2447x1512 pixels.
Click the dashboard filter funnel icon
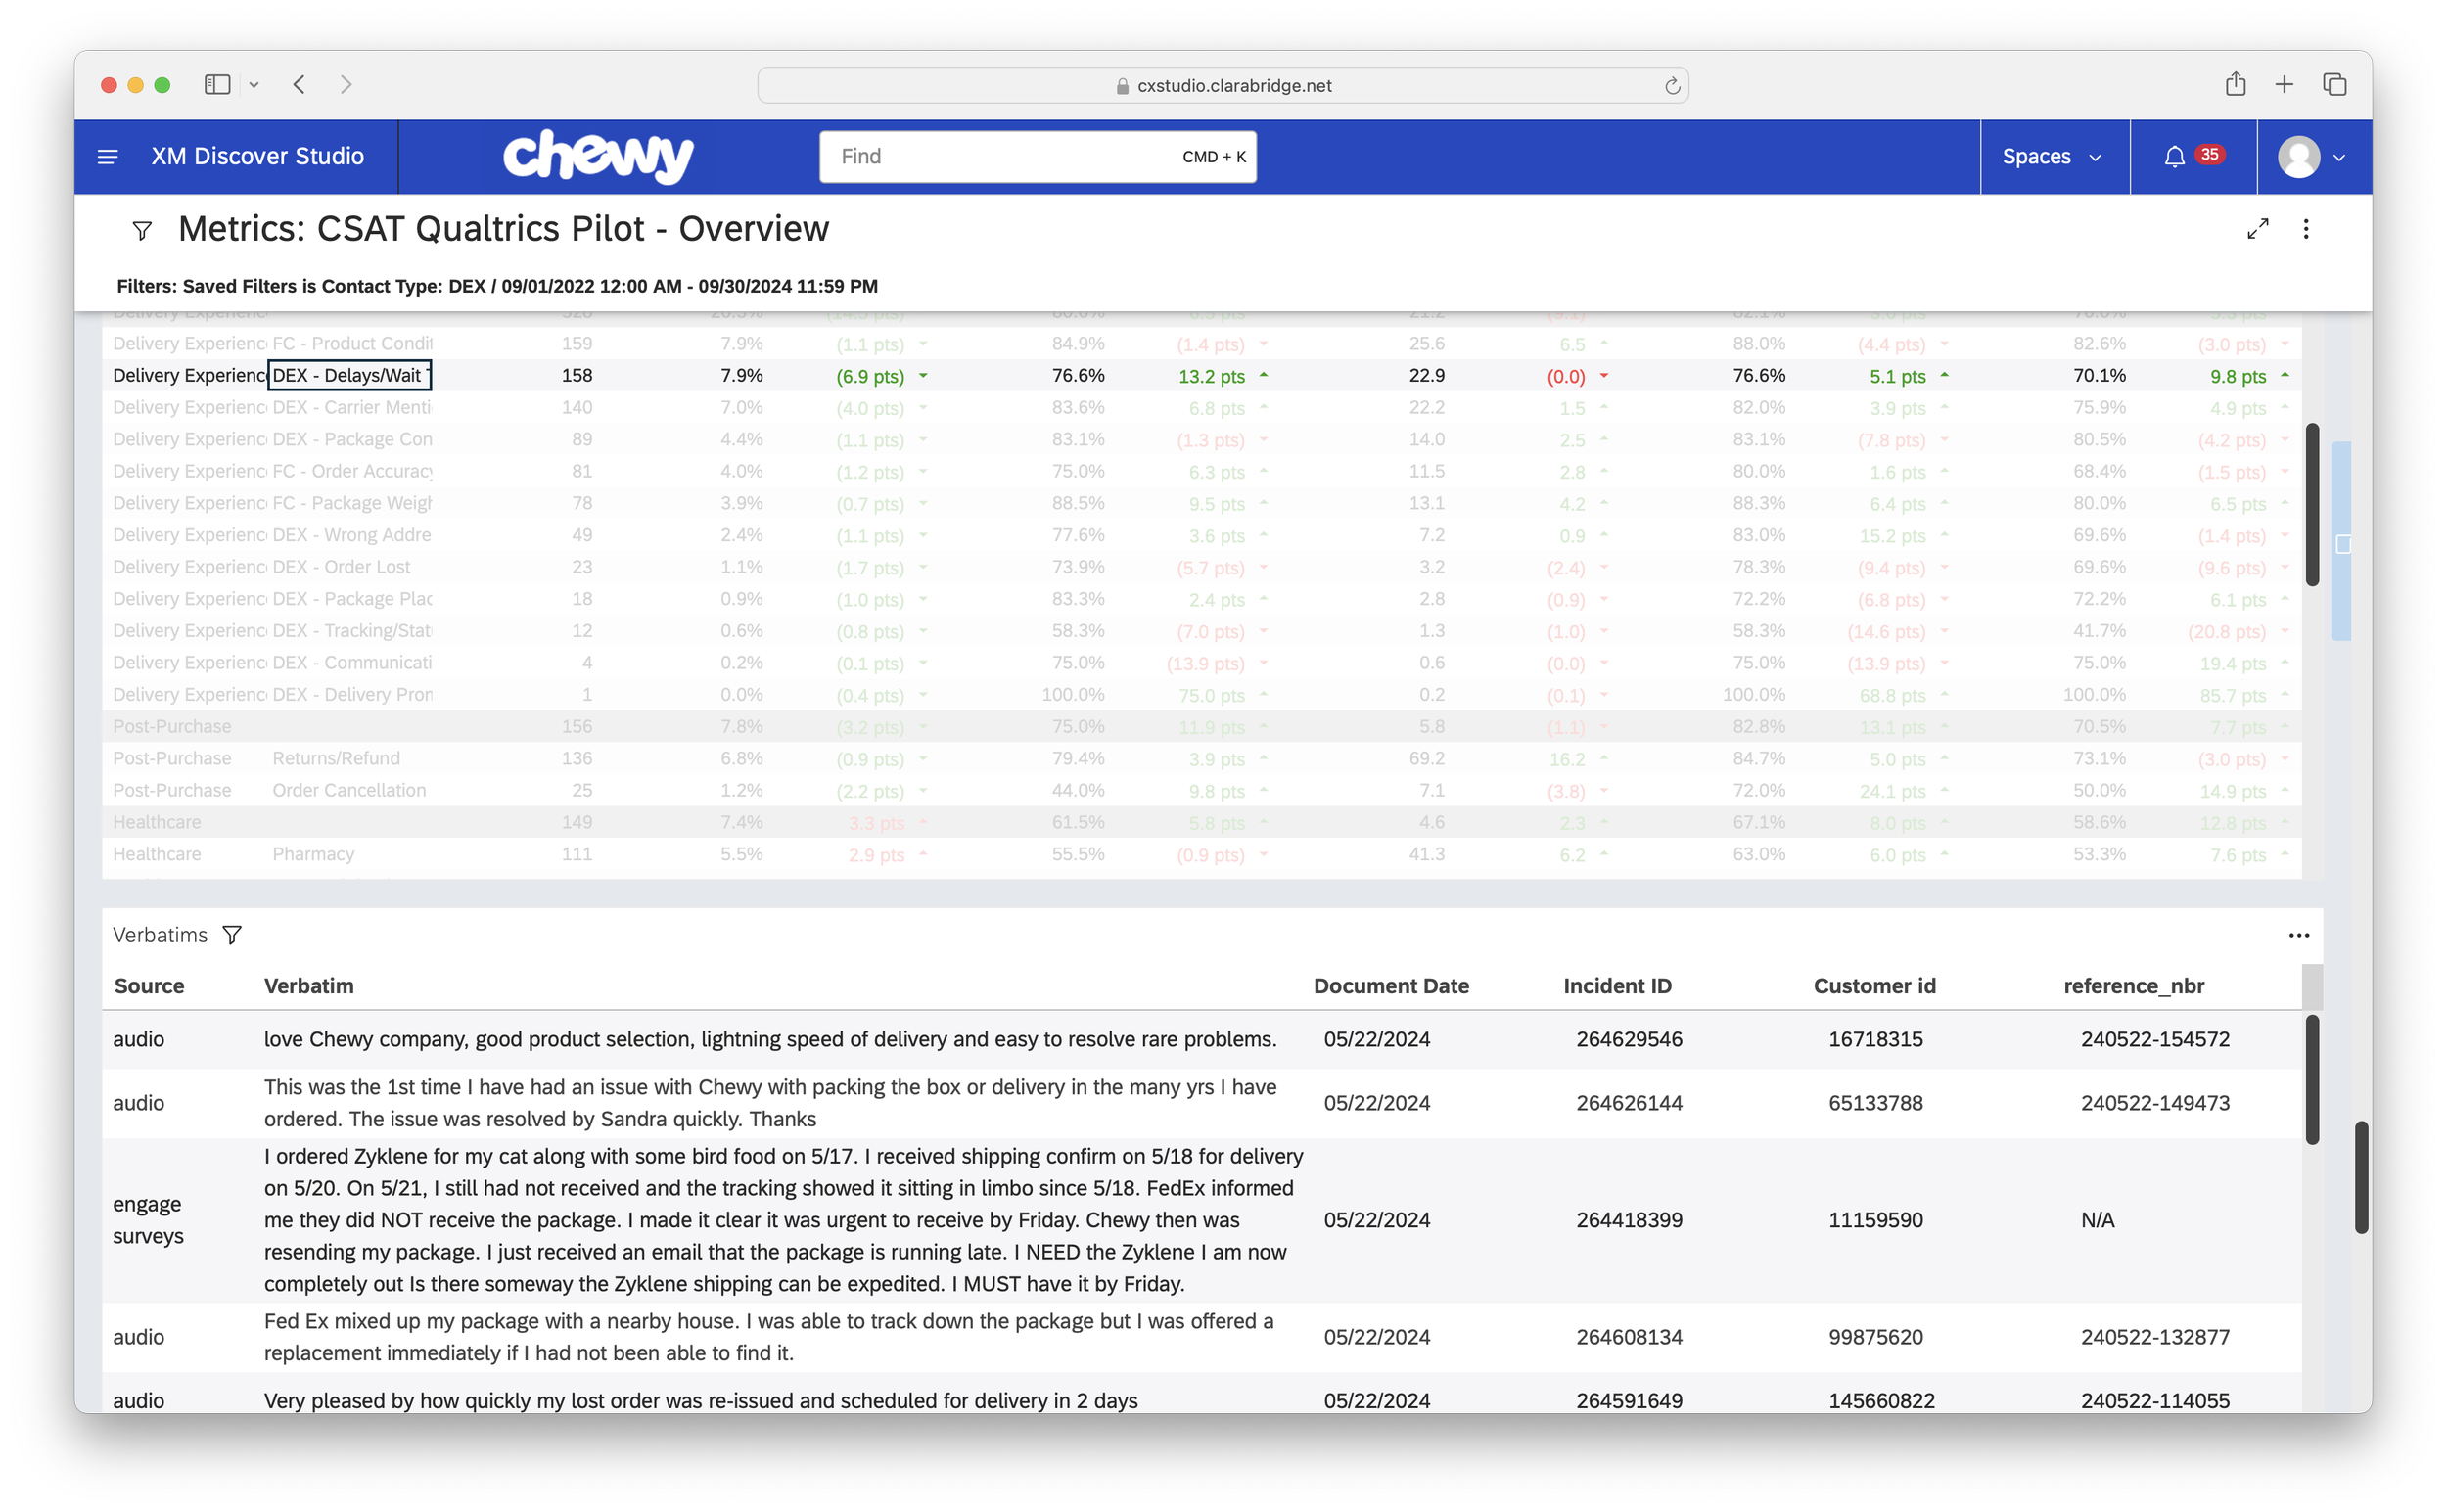pos(142,231)
